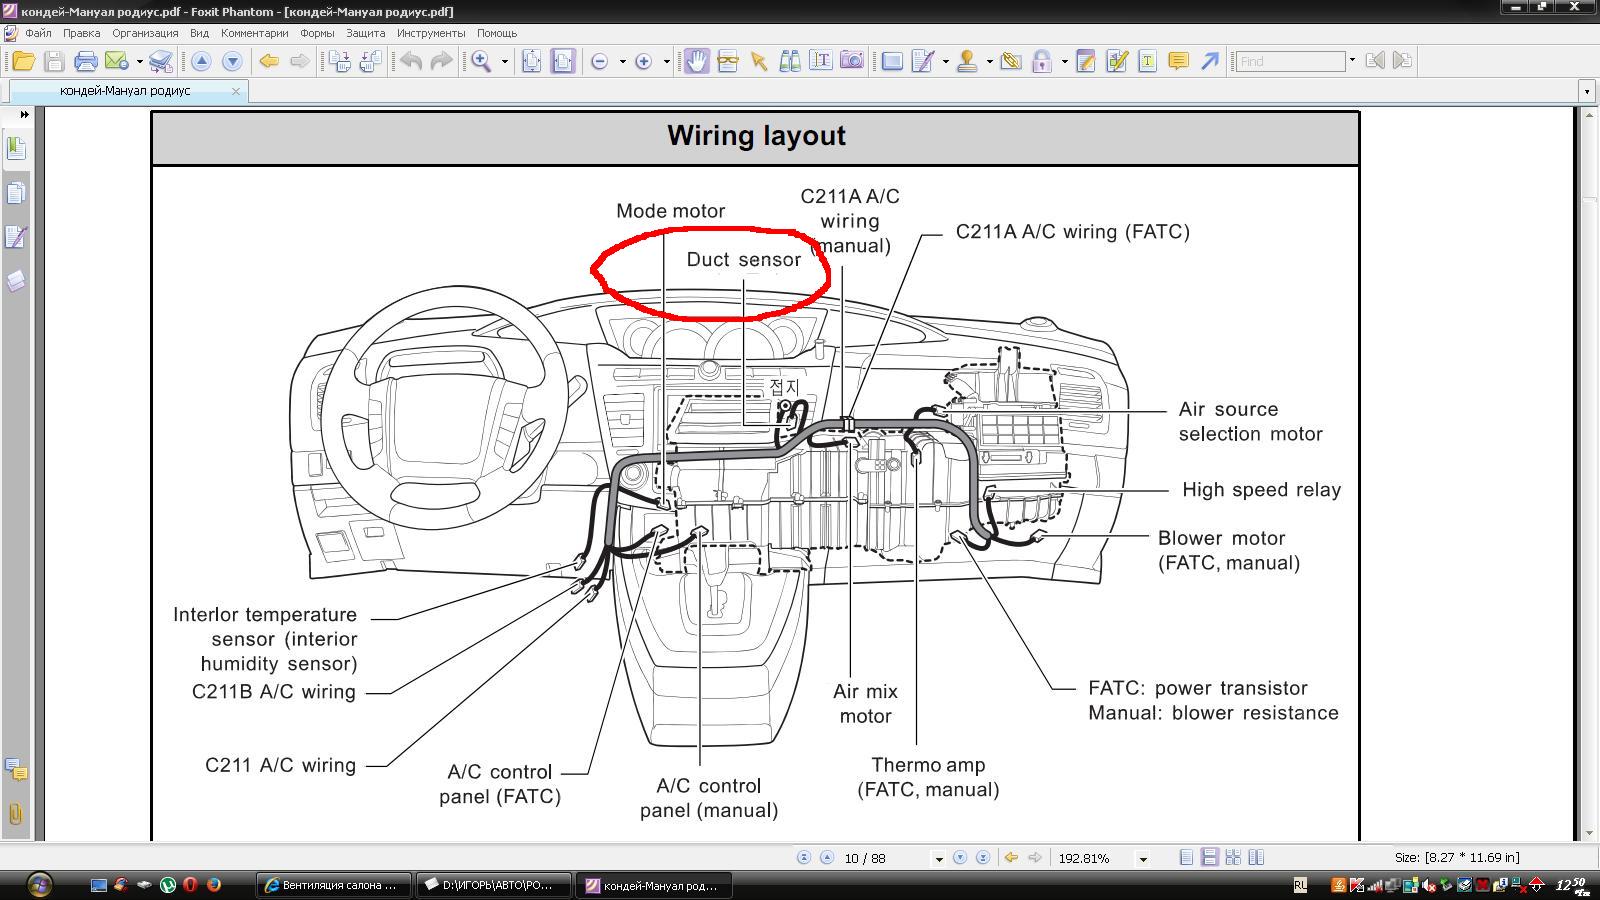Select the Hand tool in toolbar
Image resolution: width=1600 pixels, height=900 pixels.
point(696,61)
